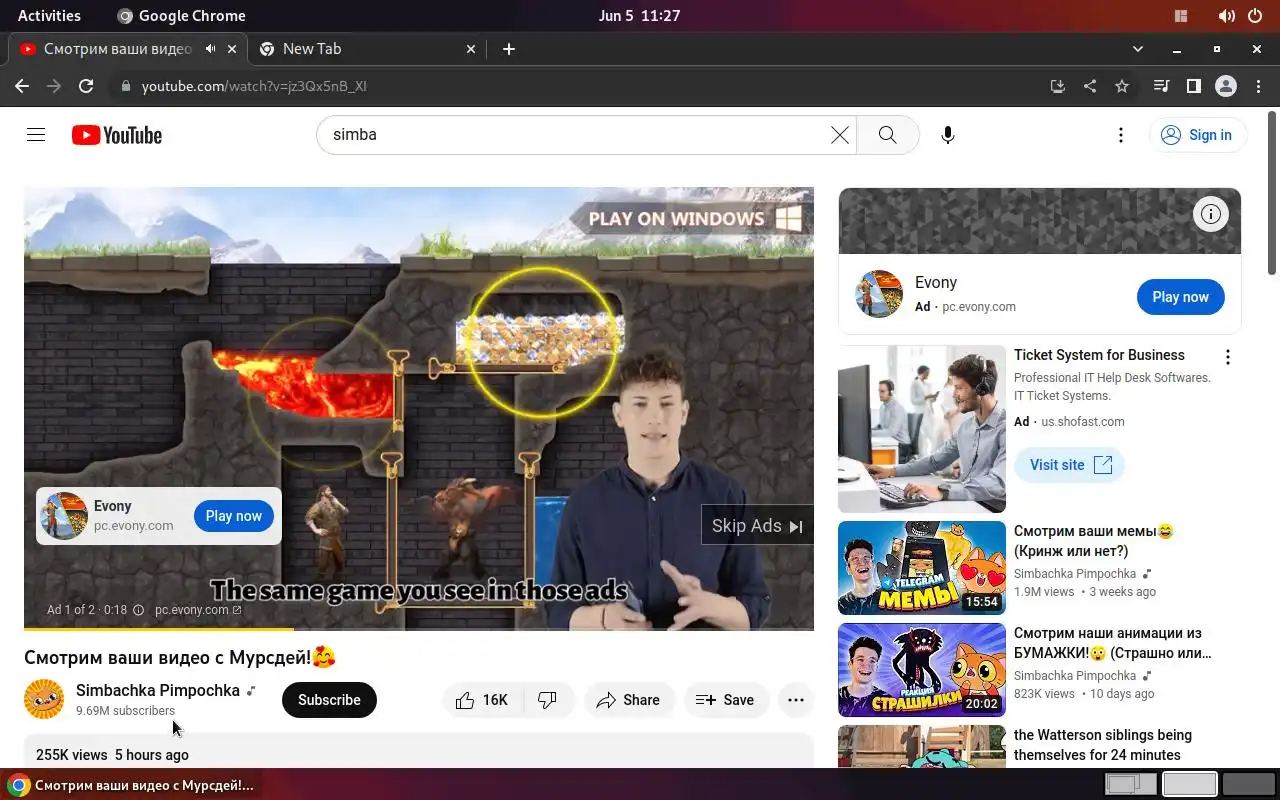This screenshot has width=1280, height=800.
Task: Go back with browser back arrow
Action: click(x=22, y=86)
